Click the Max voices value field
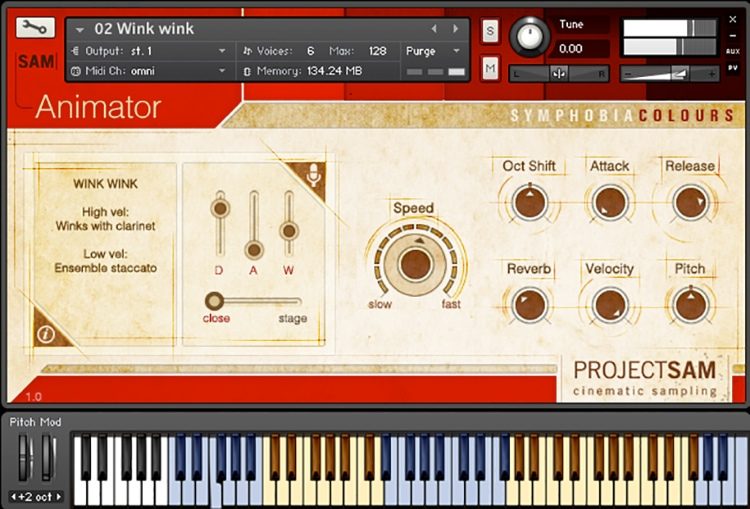The height and width of the screenshot is (509, 750). click(377, 51)
